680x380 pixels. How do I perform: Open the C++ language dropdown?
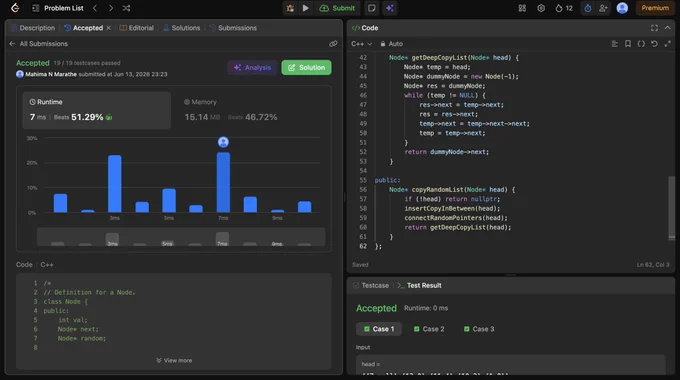click(362, 44)
